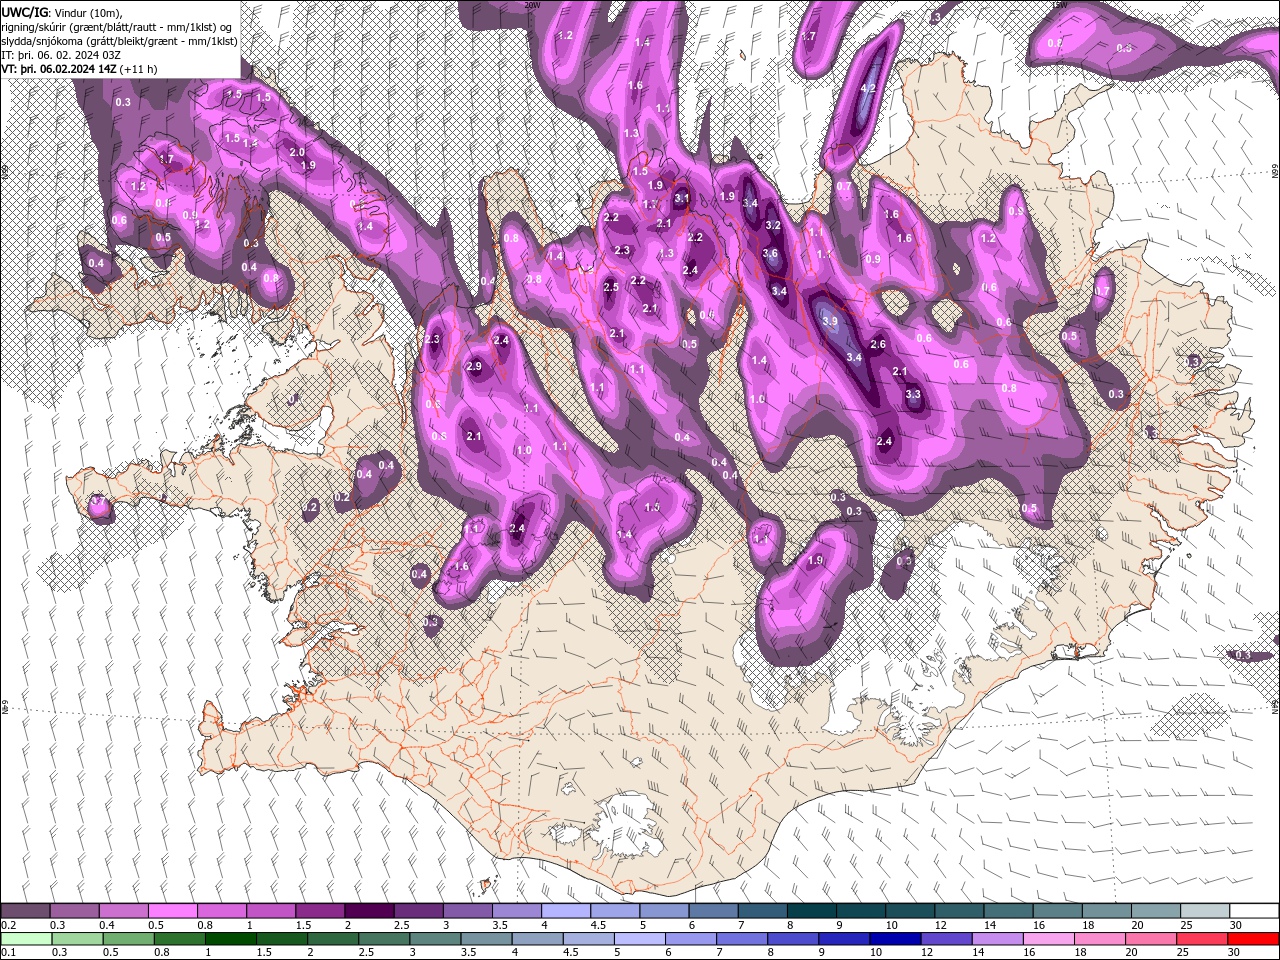Click the 2.6 snowfall value on the map
1280x960 pixels.
coord(878,344)
